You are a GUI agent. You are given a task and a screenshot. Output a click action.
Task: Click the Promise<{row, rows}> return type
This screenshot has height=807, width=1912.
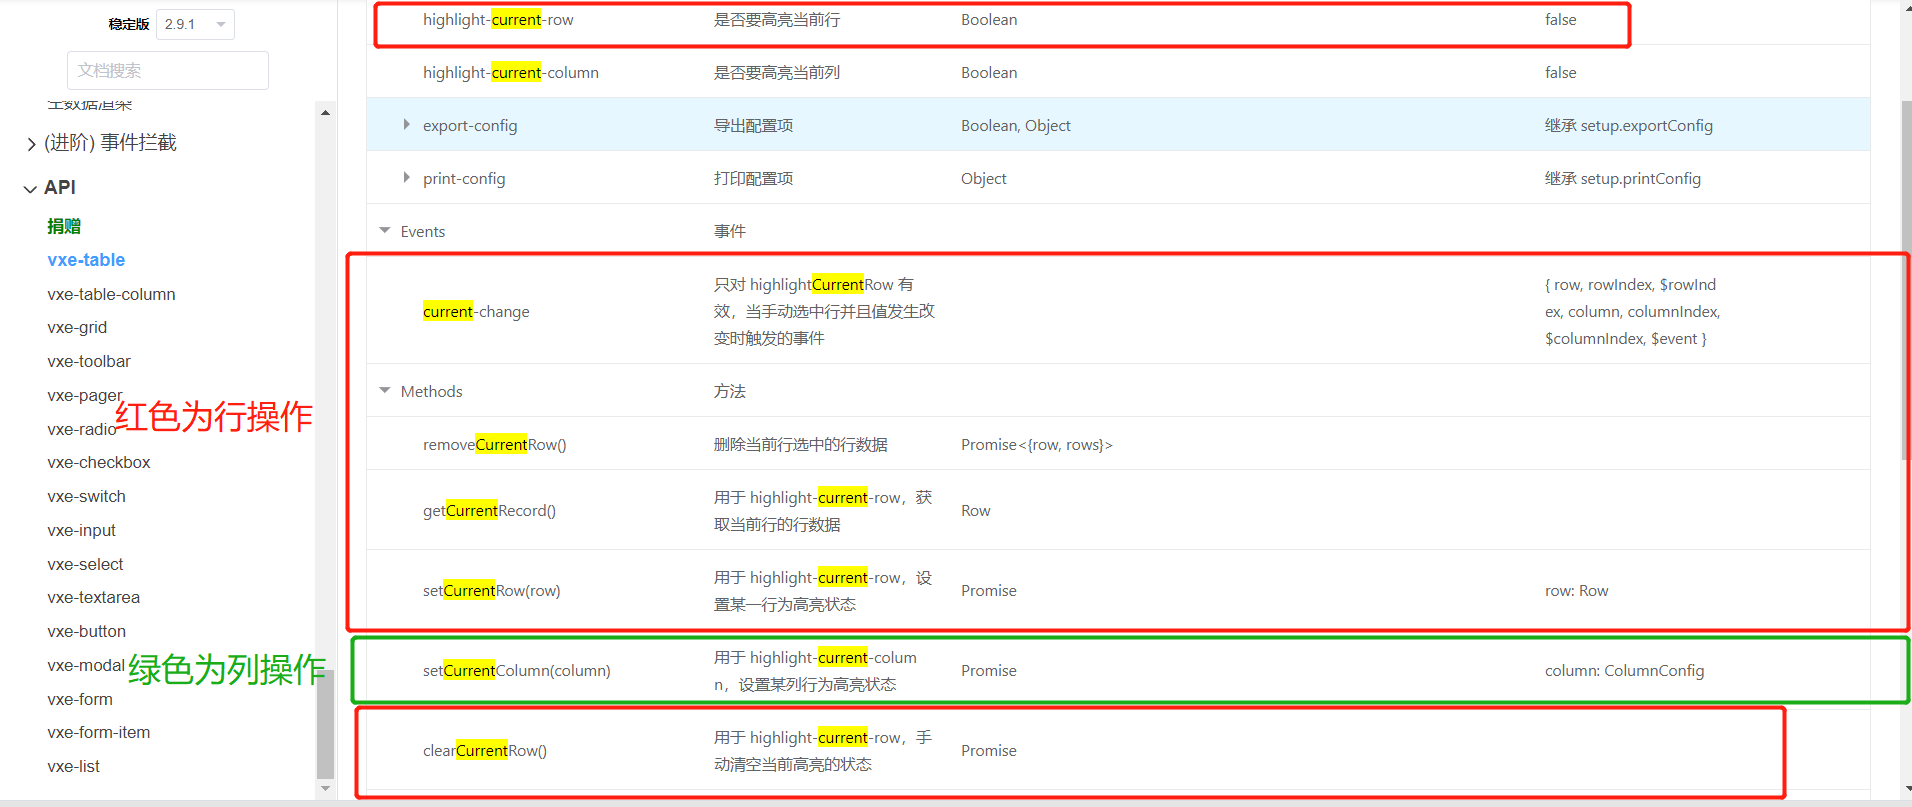1037,445
